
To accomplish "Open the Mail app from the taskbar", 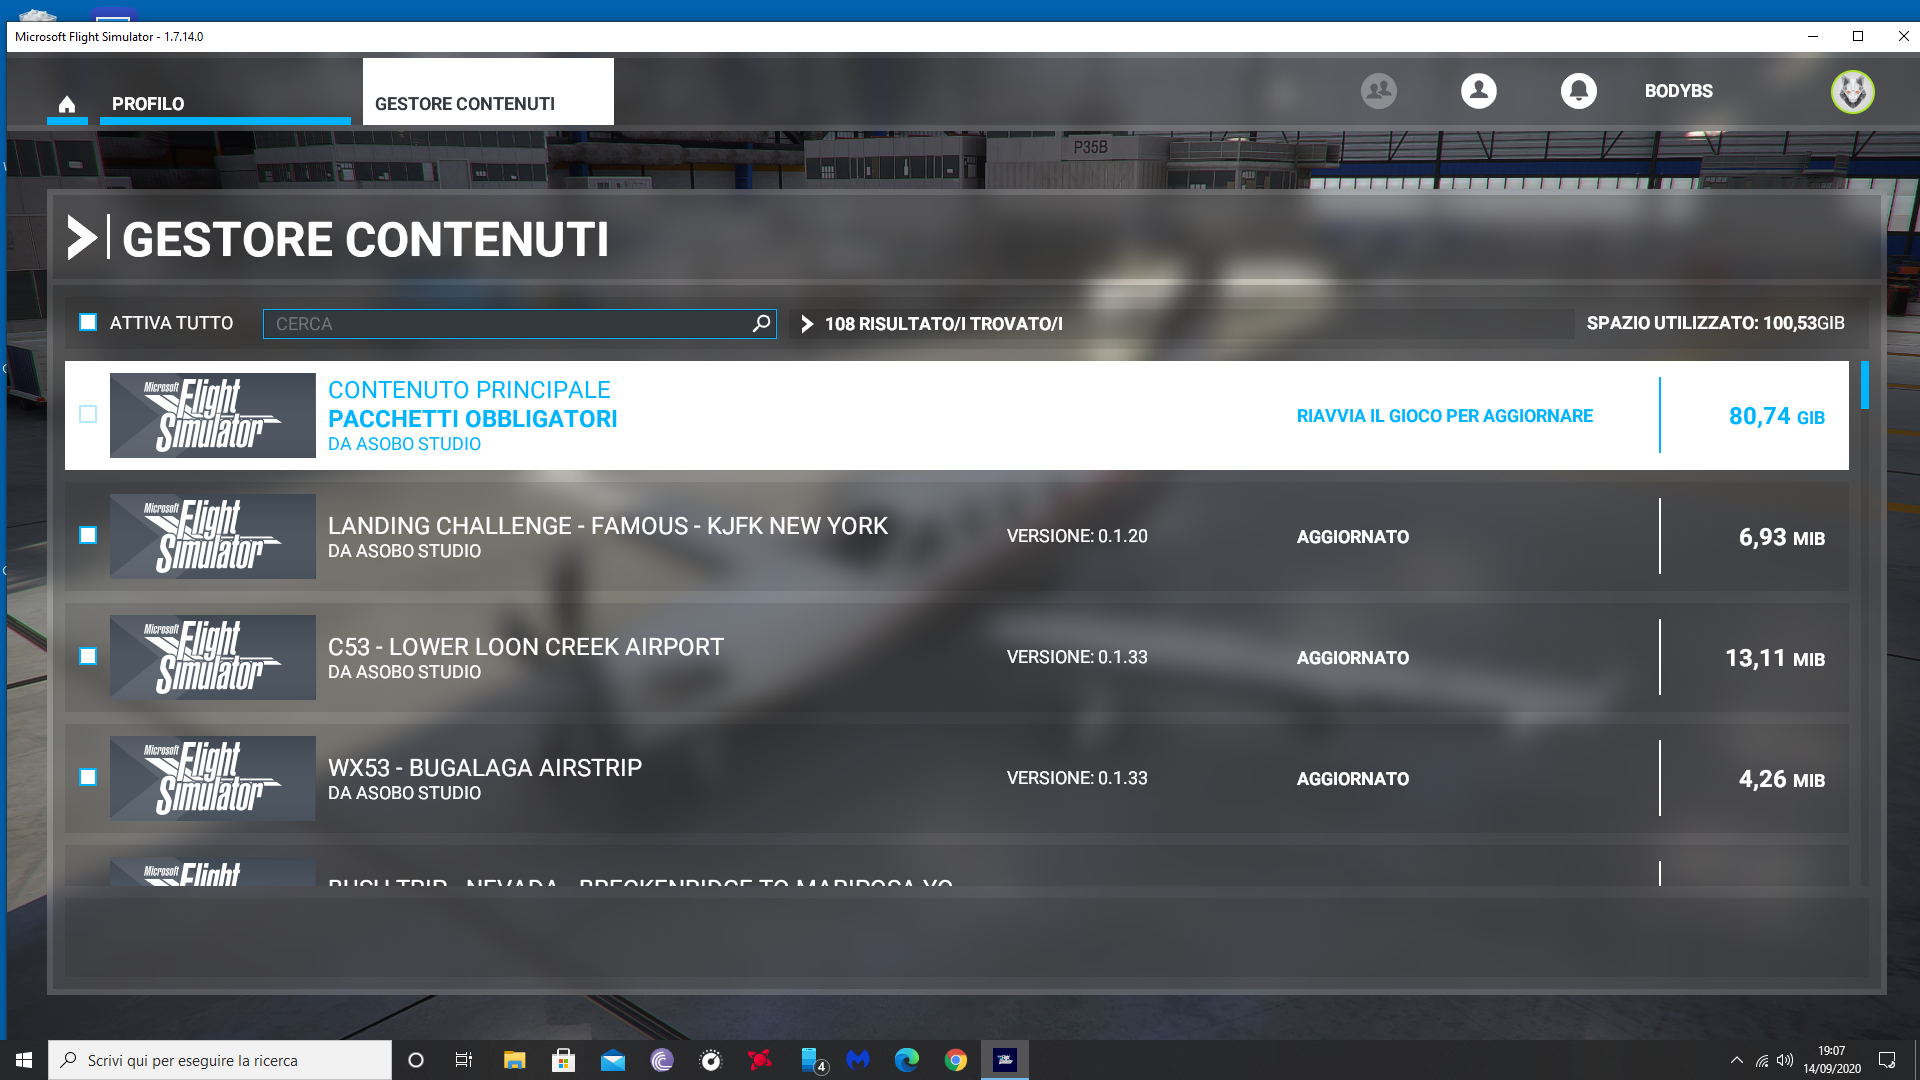I will (x=612, y=1060).
